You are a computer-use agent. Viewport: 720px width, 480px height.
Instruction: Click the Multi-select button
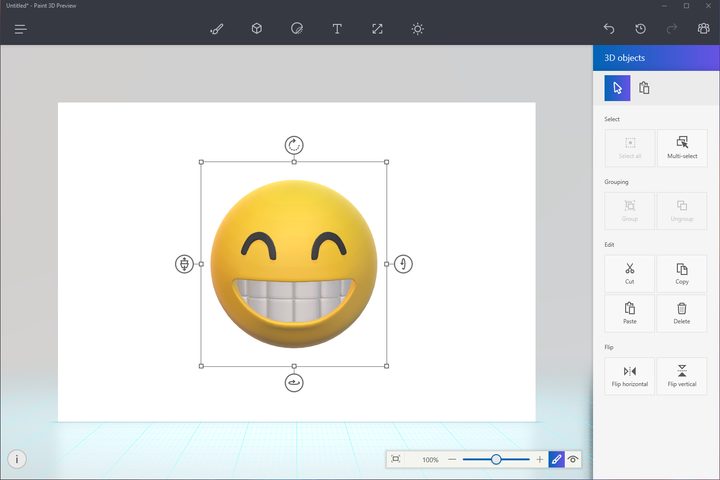tap(682, 148)
